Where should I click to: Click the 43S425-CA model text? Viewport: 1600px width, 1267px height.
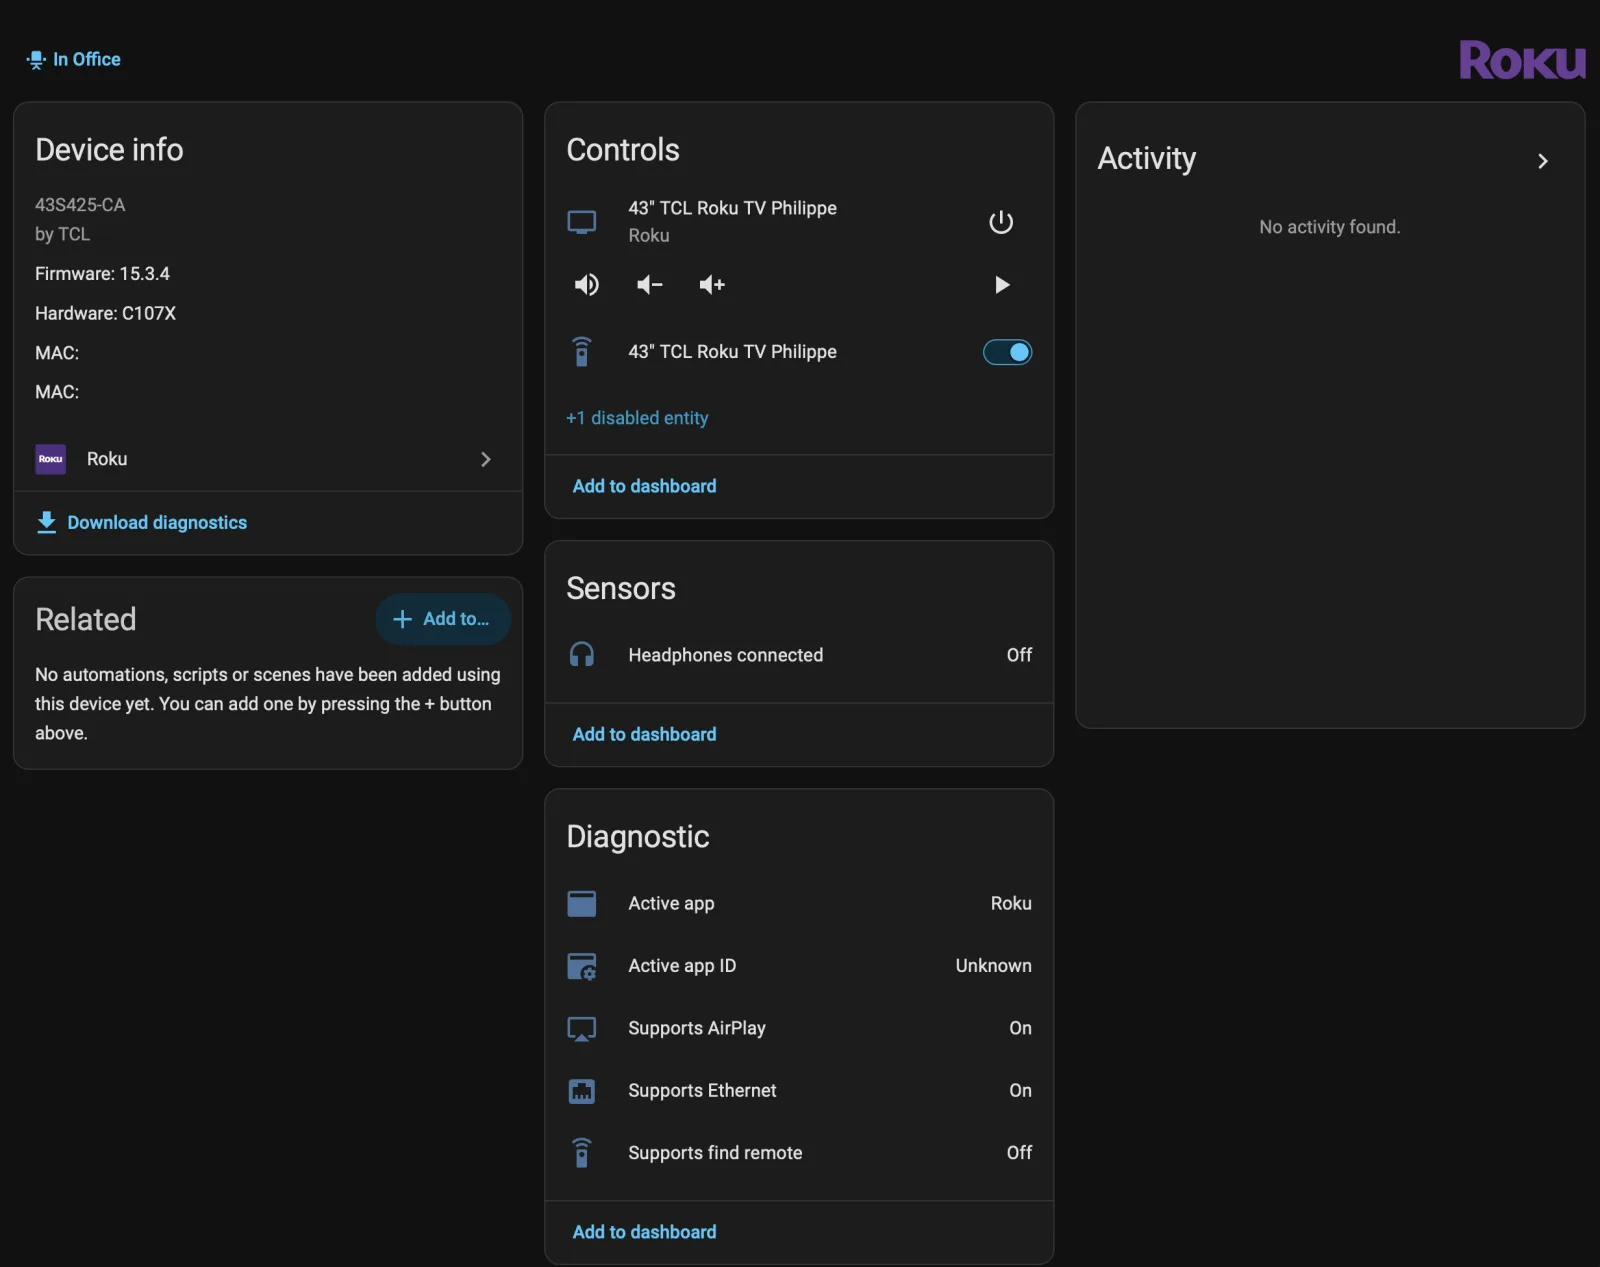tap(80, 205)
